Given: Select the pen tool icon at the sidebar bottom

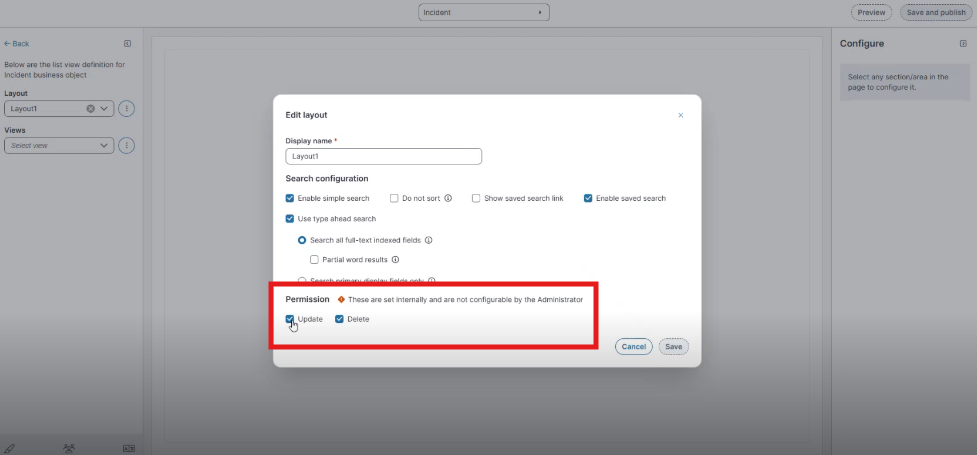Looking at the screenshot, I should click(9, 448).
